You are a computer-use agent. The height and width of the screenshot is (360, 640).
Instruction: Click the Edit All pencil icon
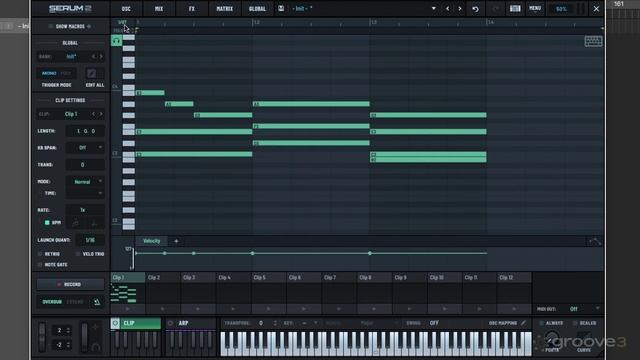91,73
